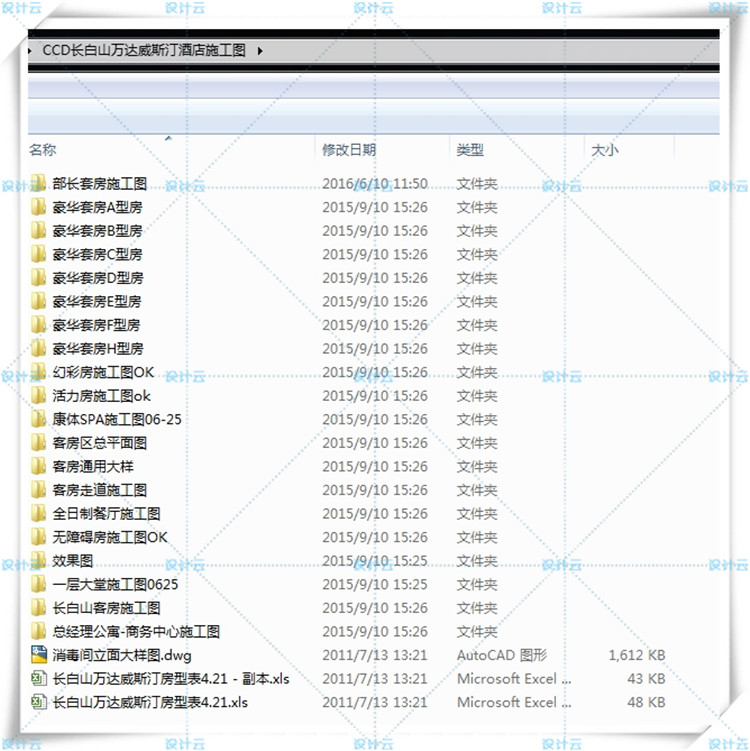This screenshot has height=751, width=750.
Task: Click the date cell of 消毒间立面大样图.dwg
Action: [x=375, y=655]
